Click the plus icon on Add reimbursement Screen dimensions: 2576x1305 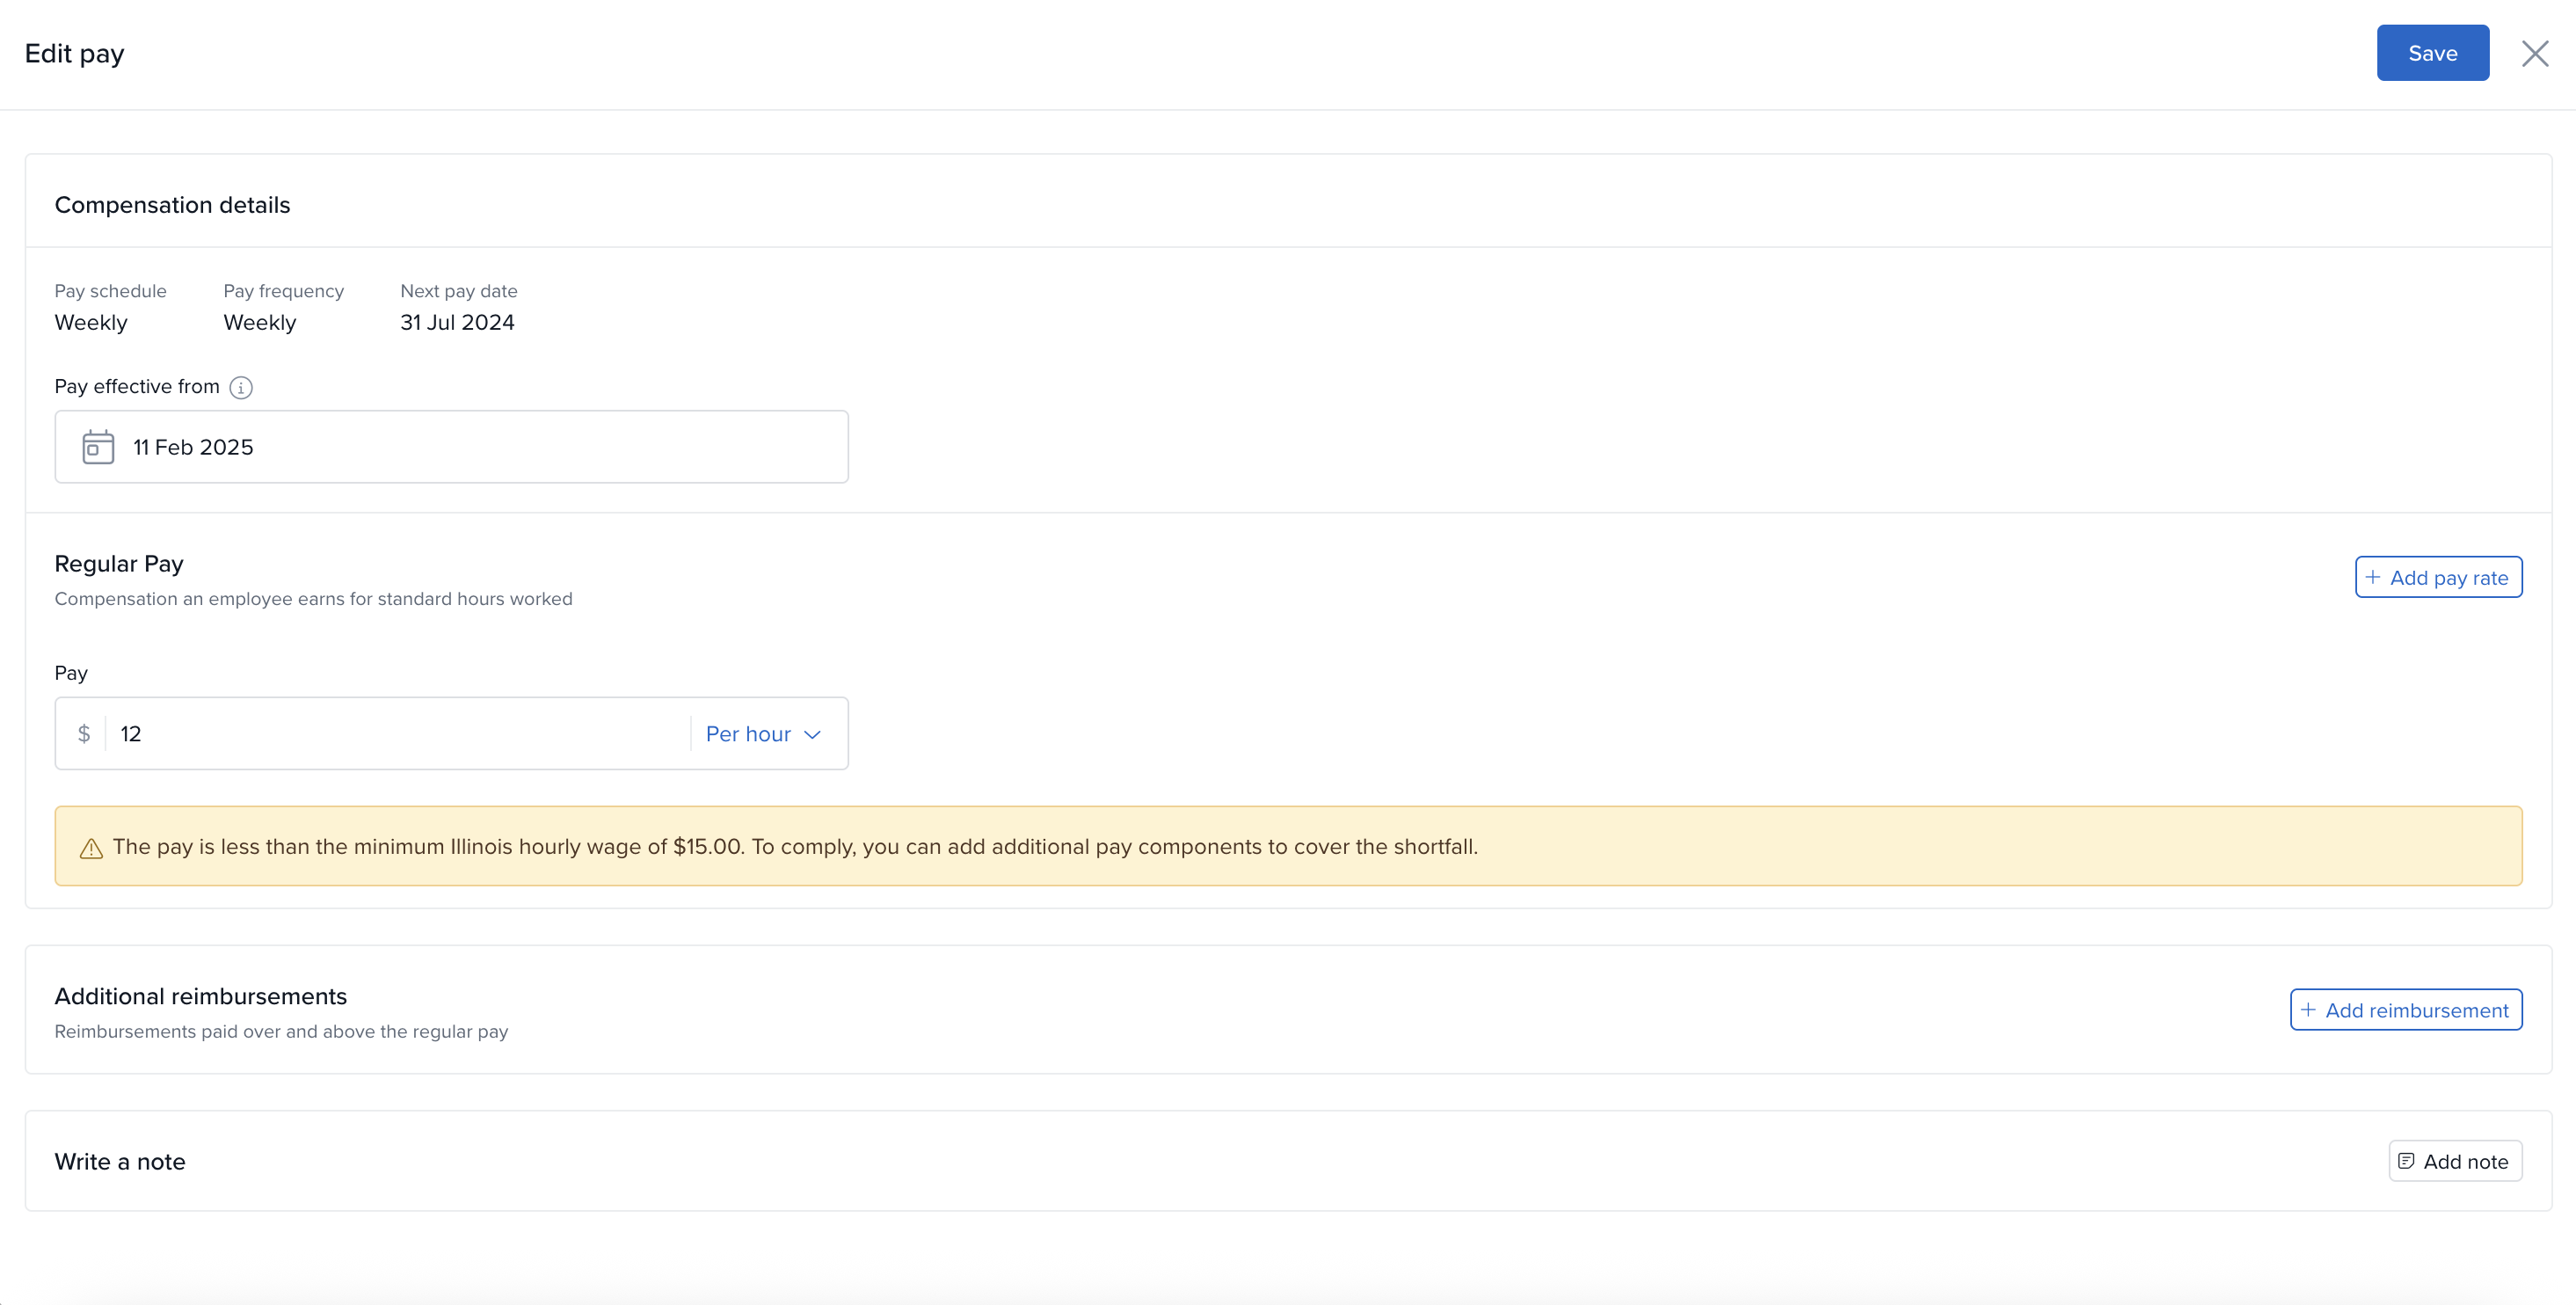pyautogui.click(x=2309, y=1009)
